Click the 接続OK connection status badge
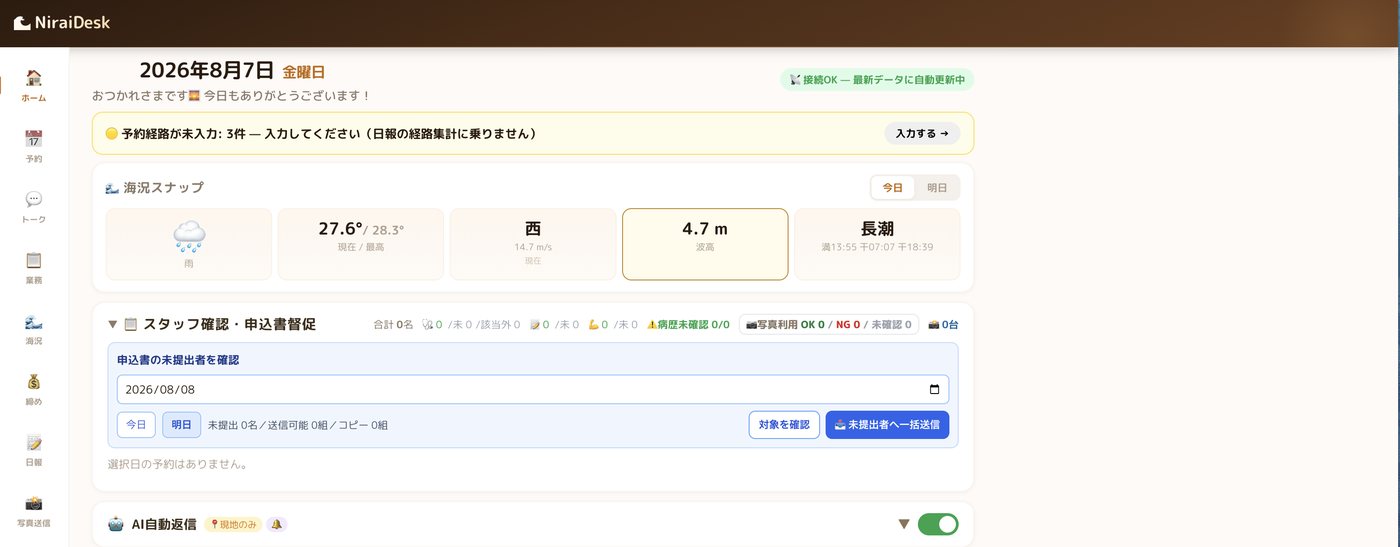Screen dimensions: 1400x547 pos(877,80)
